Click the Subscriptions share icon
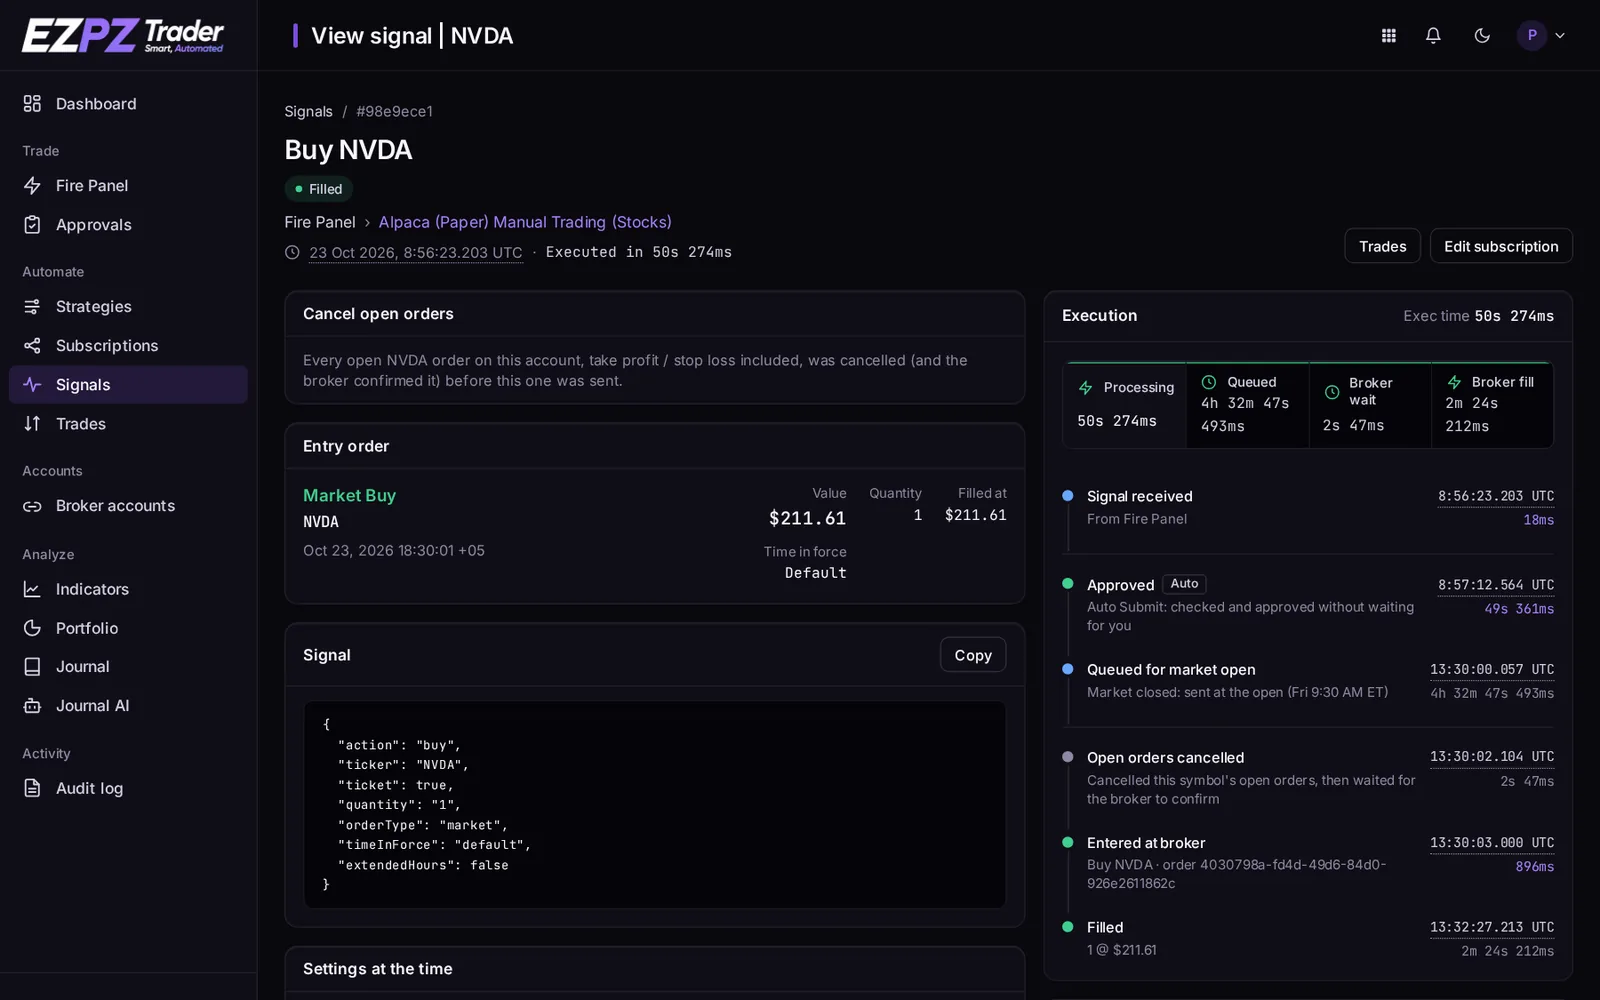This screenshot has width=1600, height=1000. pyautogui.click(x=32, y=346)
